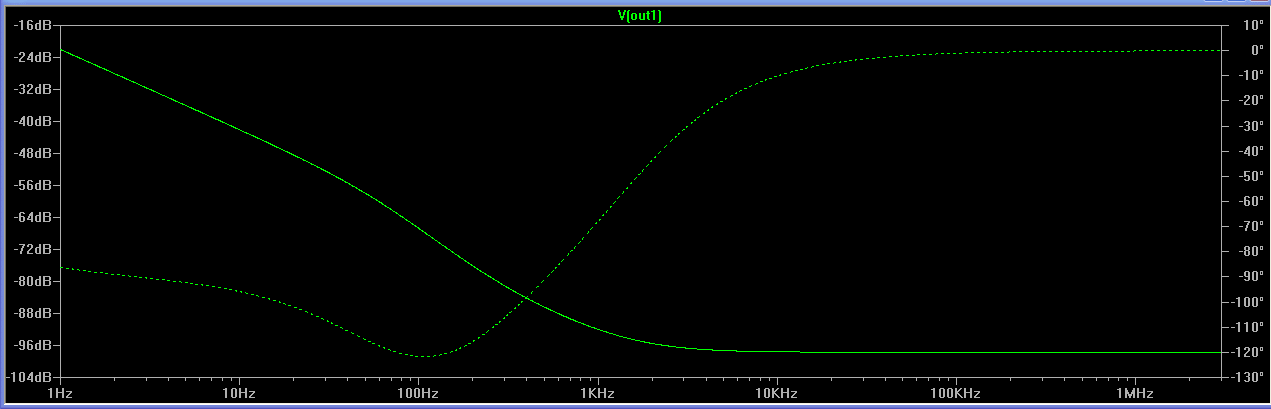The height and width of the screenshot is (409, 1271).
Task: Click the -88dB magnitude axis label
Action: (33, 313)
